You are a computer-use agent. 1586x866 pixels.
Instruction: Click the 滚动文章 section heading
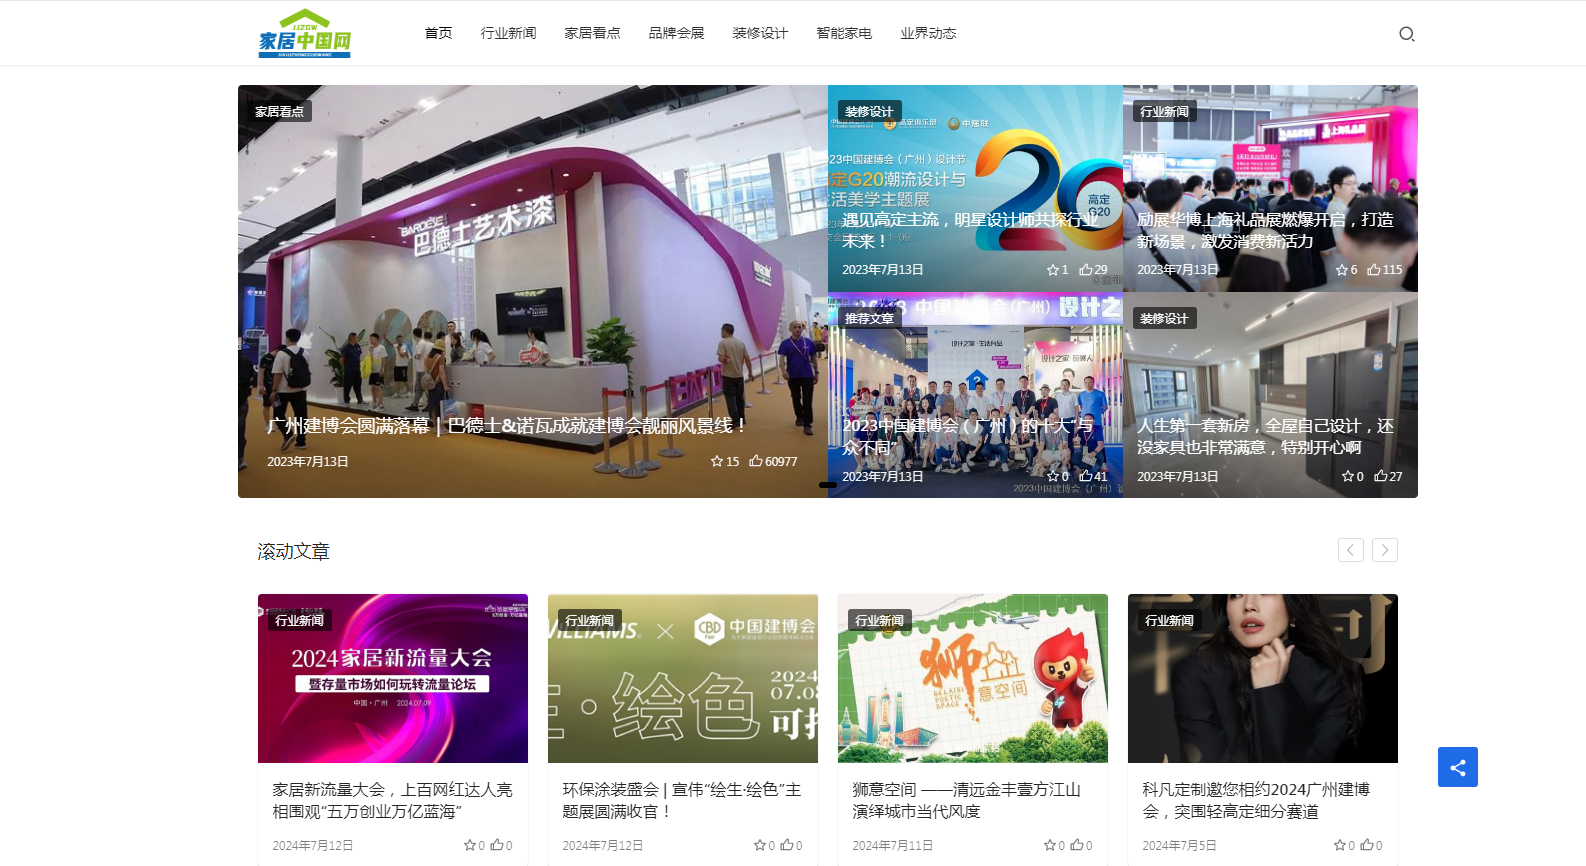coord(293,551)
